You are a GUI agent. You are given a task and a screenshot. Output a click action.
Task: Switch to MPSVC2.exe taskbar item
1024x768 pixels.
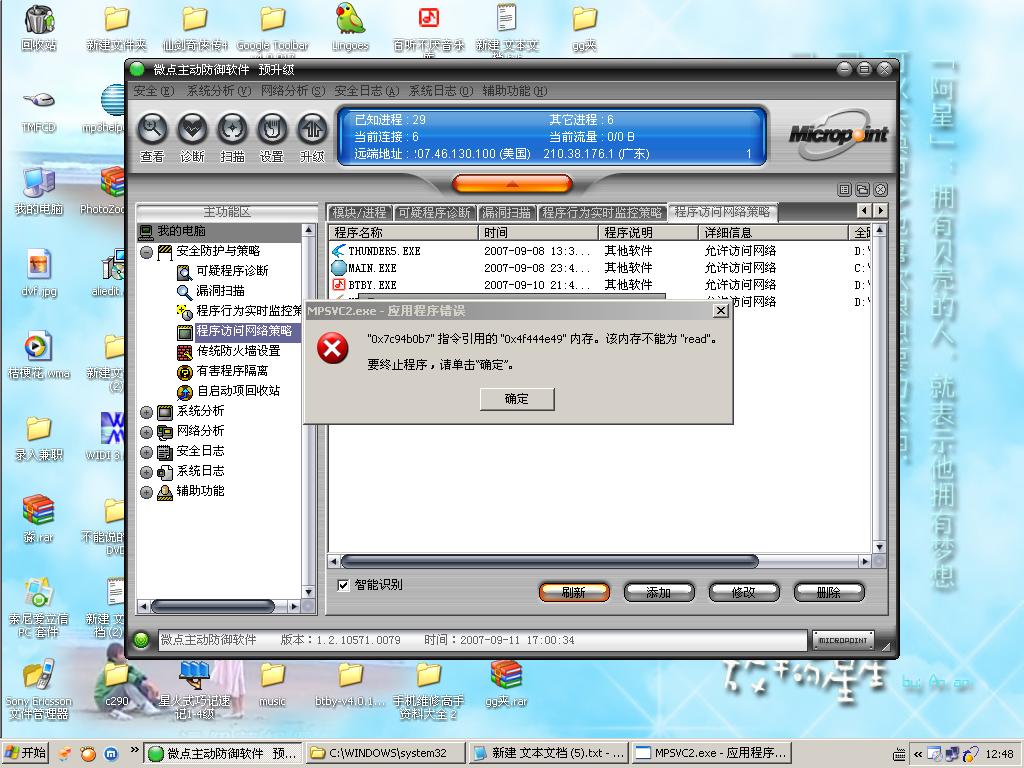pyautogui.click(x=712, y=753)
